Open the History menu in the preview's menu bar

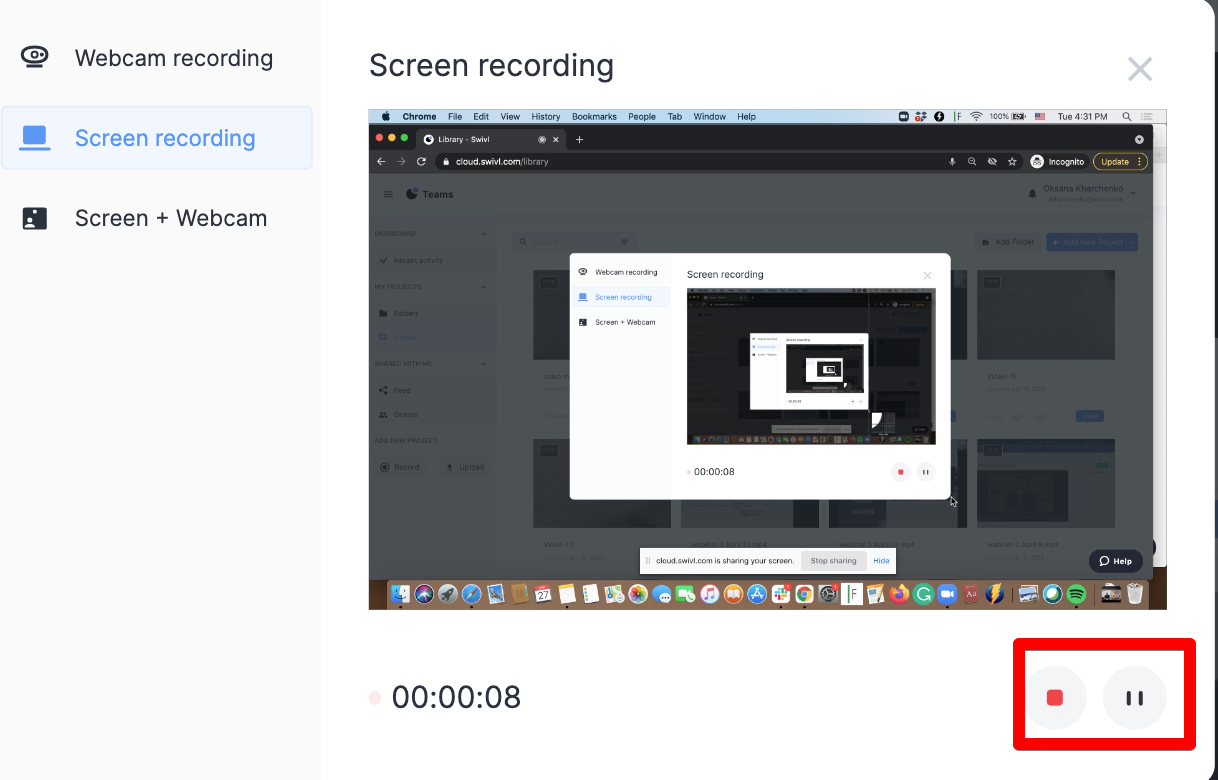(x=546, y=117)
